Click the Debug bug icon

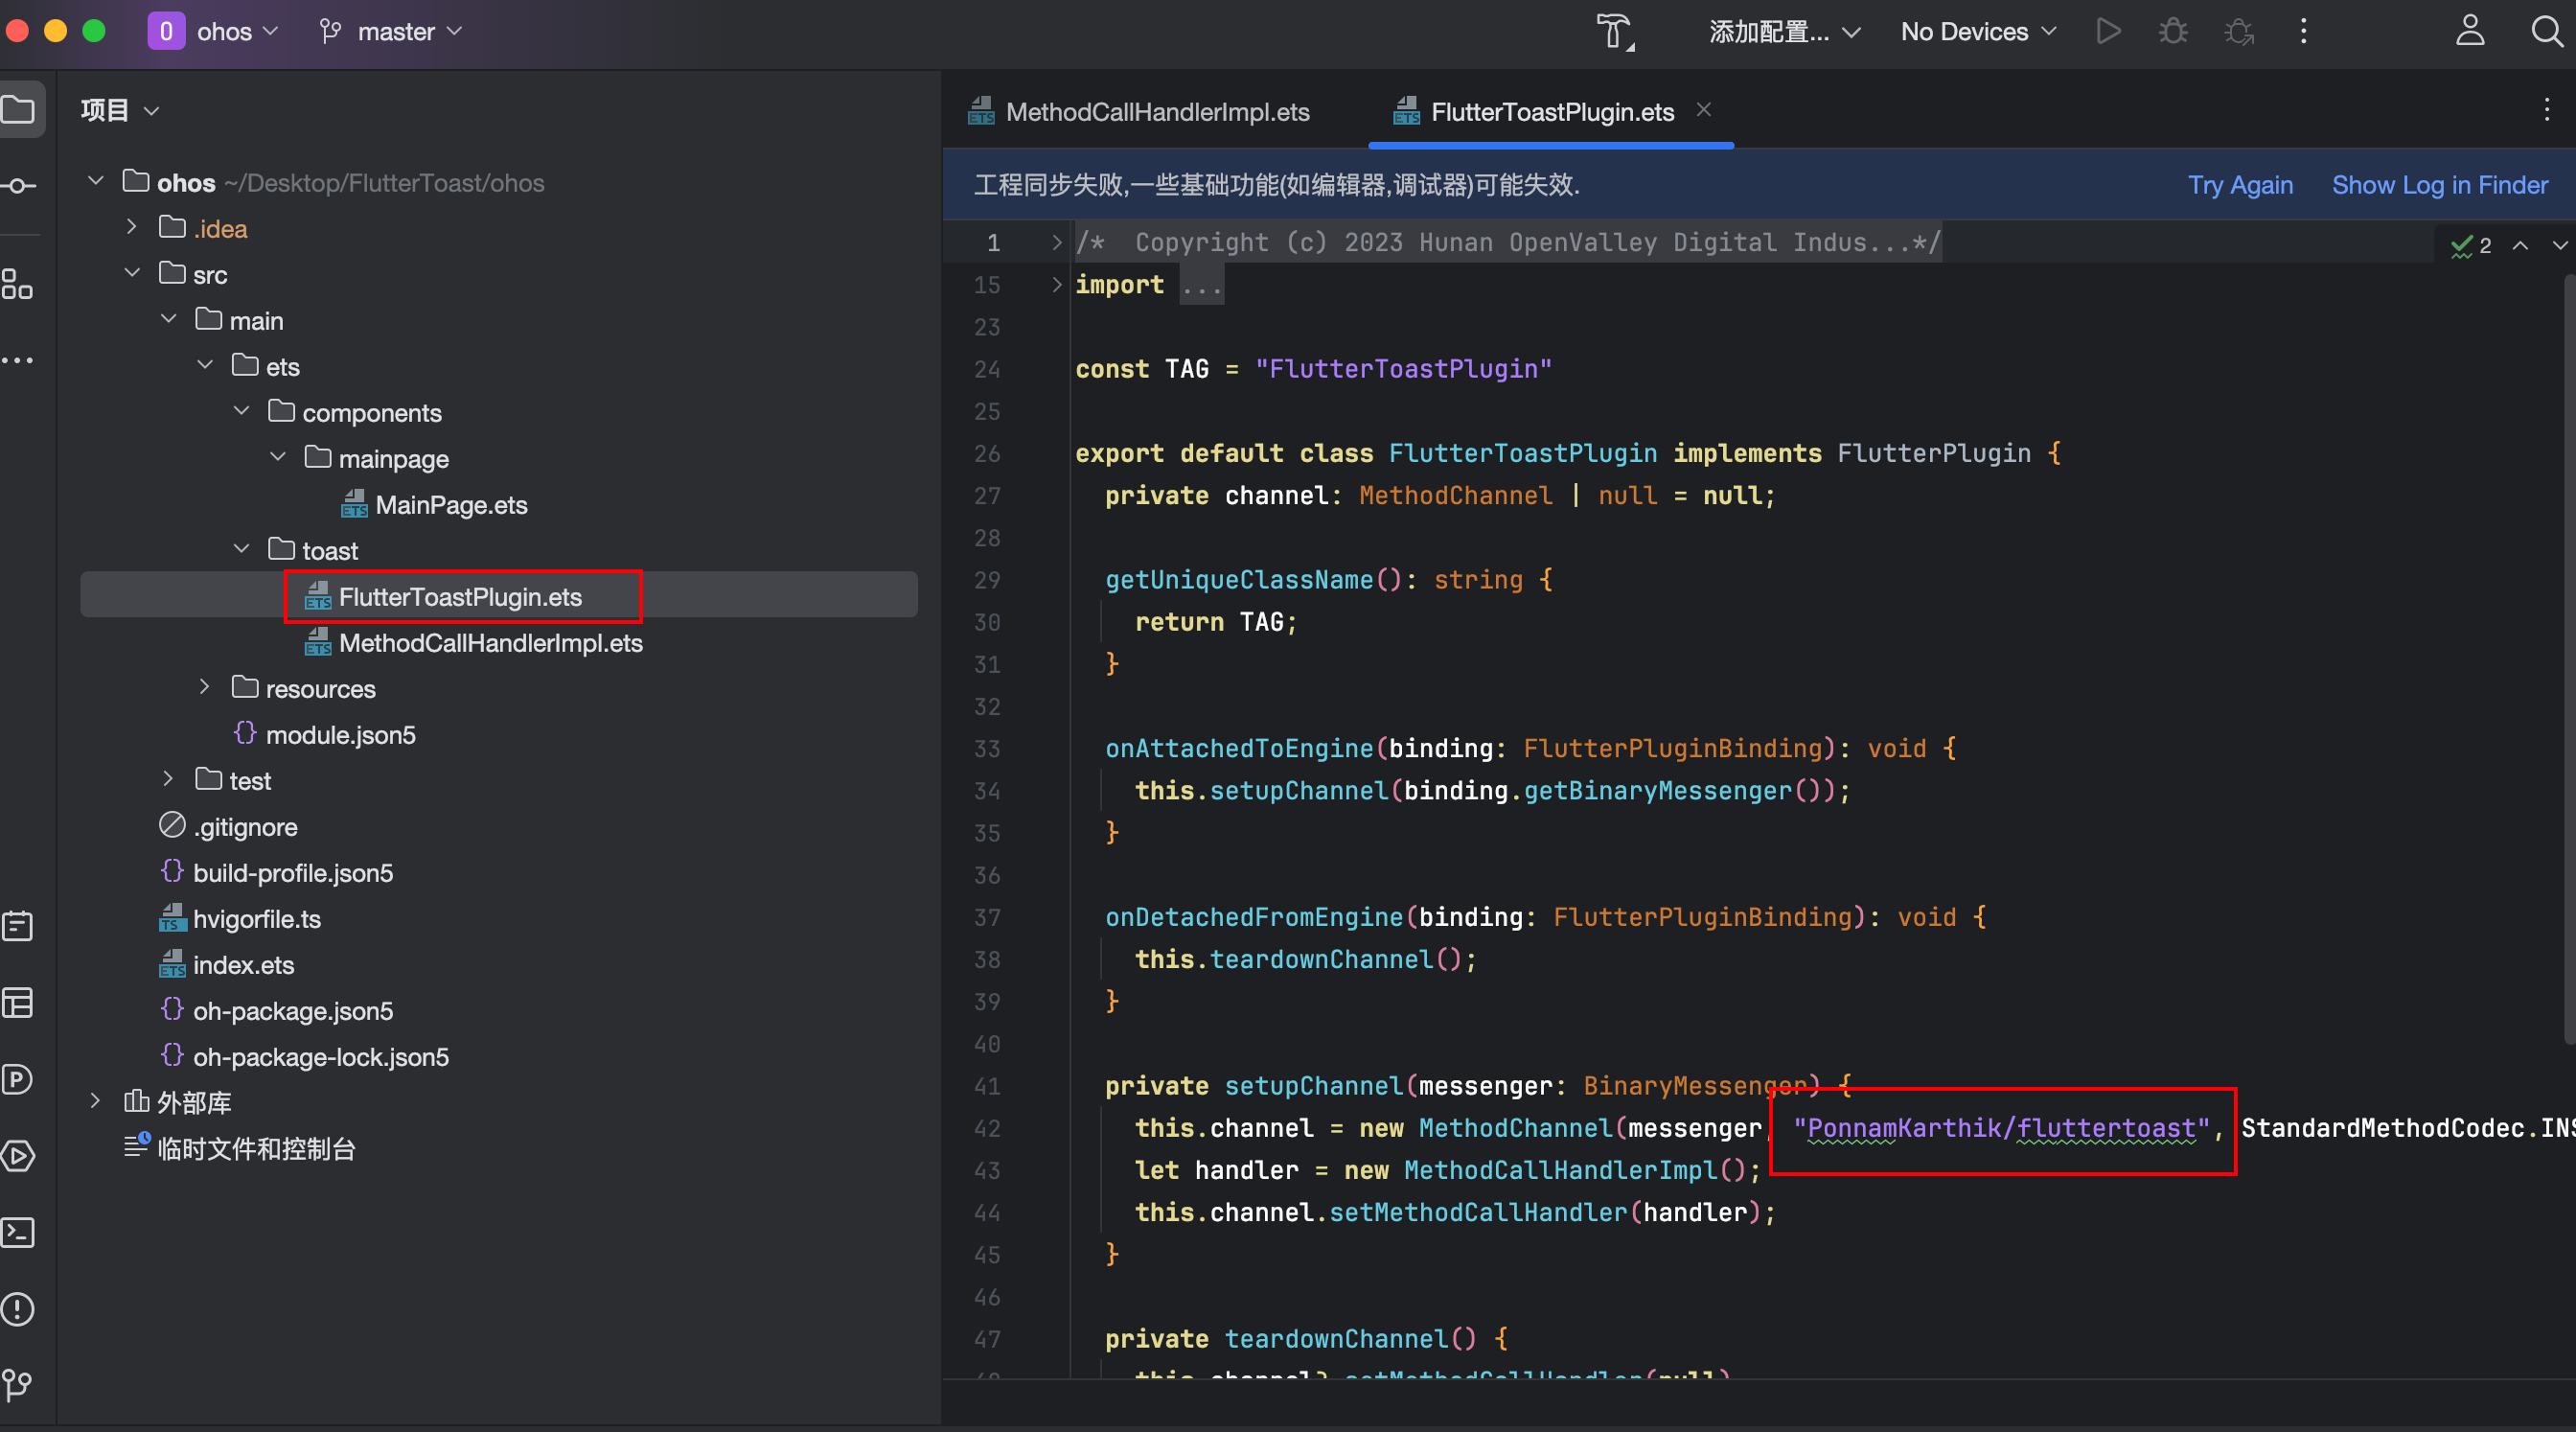pyautogui.click(x=2172, y=32)
